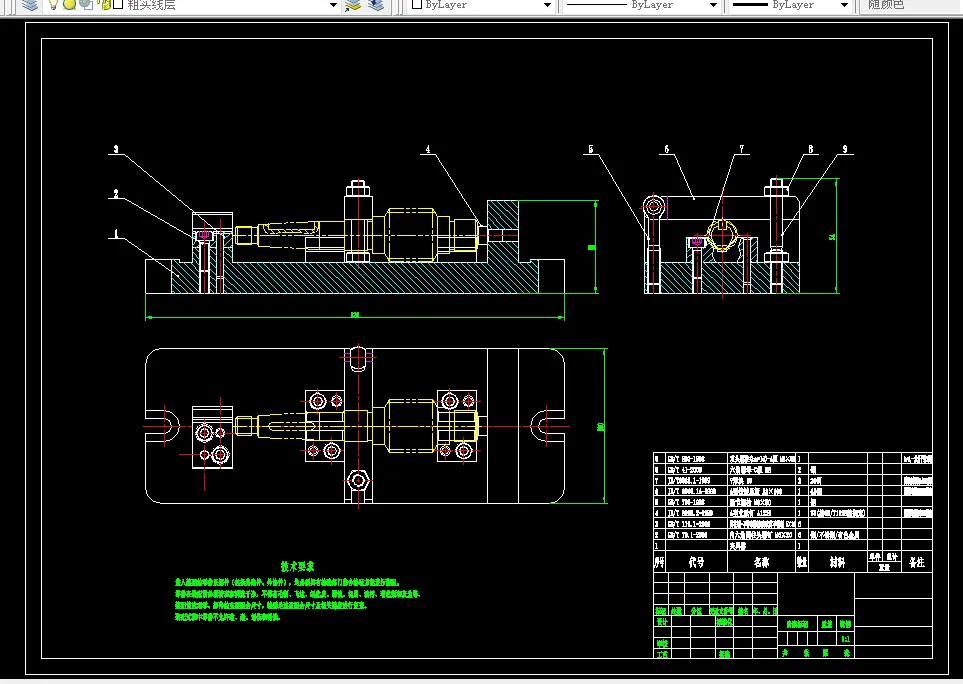
Task: Select balloon label 4 in front view
Action: point(428,149)
